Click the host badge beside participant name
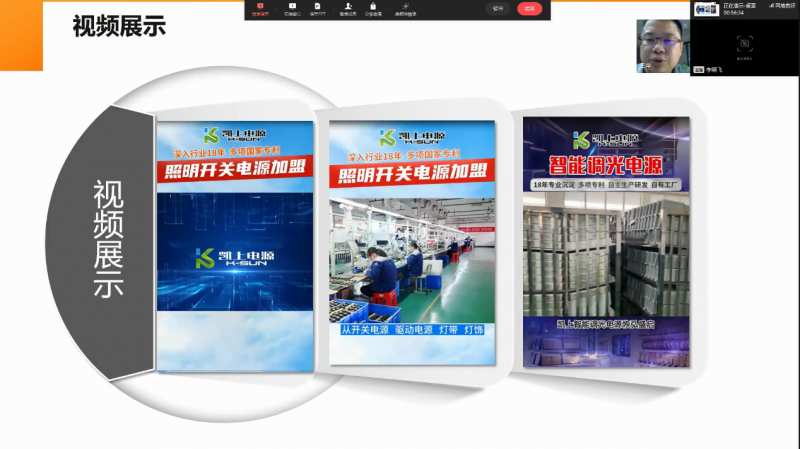This screenshot has width=800, height=449. click(x=699, y=69)
